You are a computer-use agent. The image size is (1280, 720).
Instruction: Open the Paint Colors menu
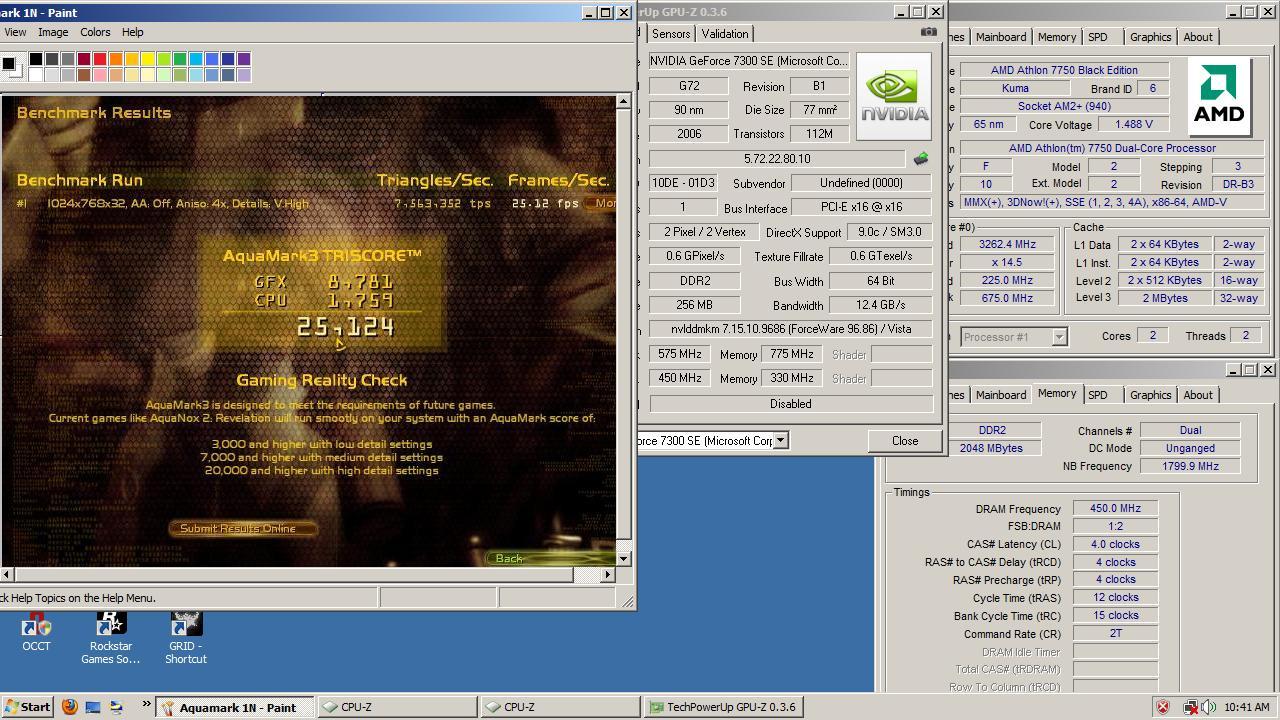pyautogui.click(x=95, y=32)
